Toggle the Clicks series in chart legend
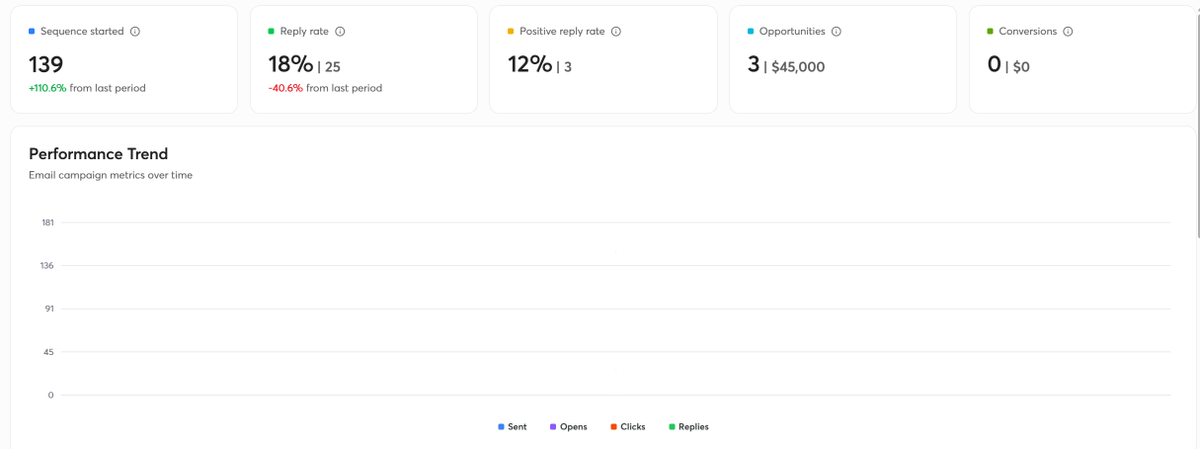1200x449 pixels. (x=628, y=427)
